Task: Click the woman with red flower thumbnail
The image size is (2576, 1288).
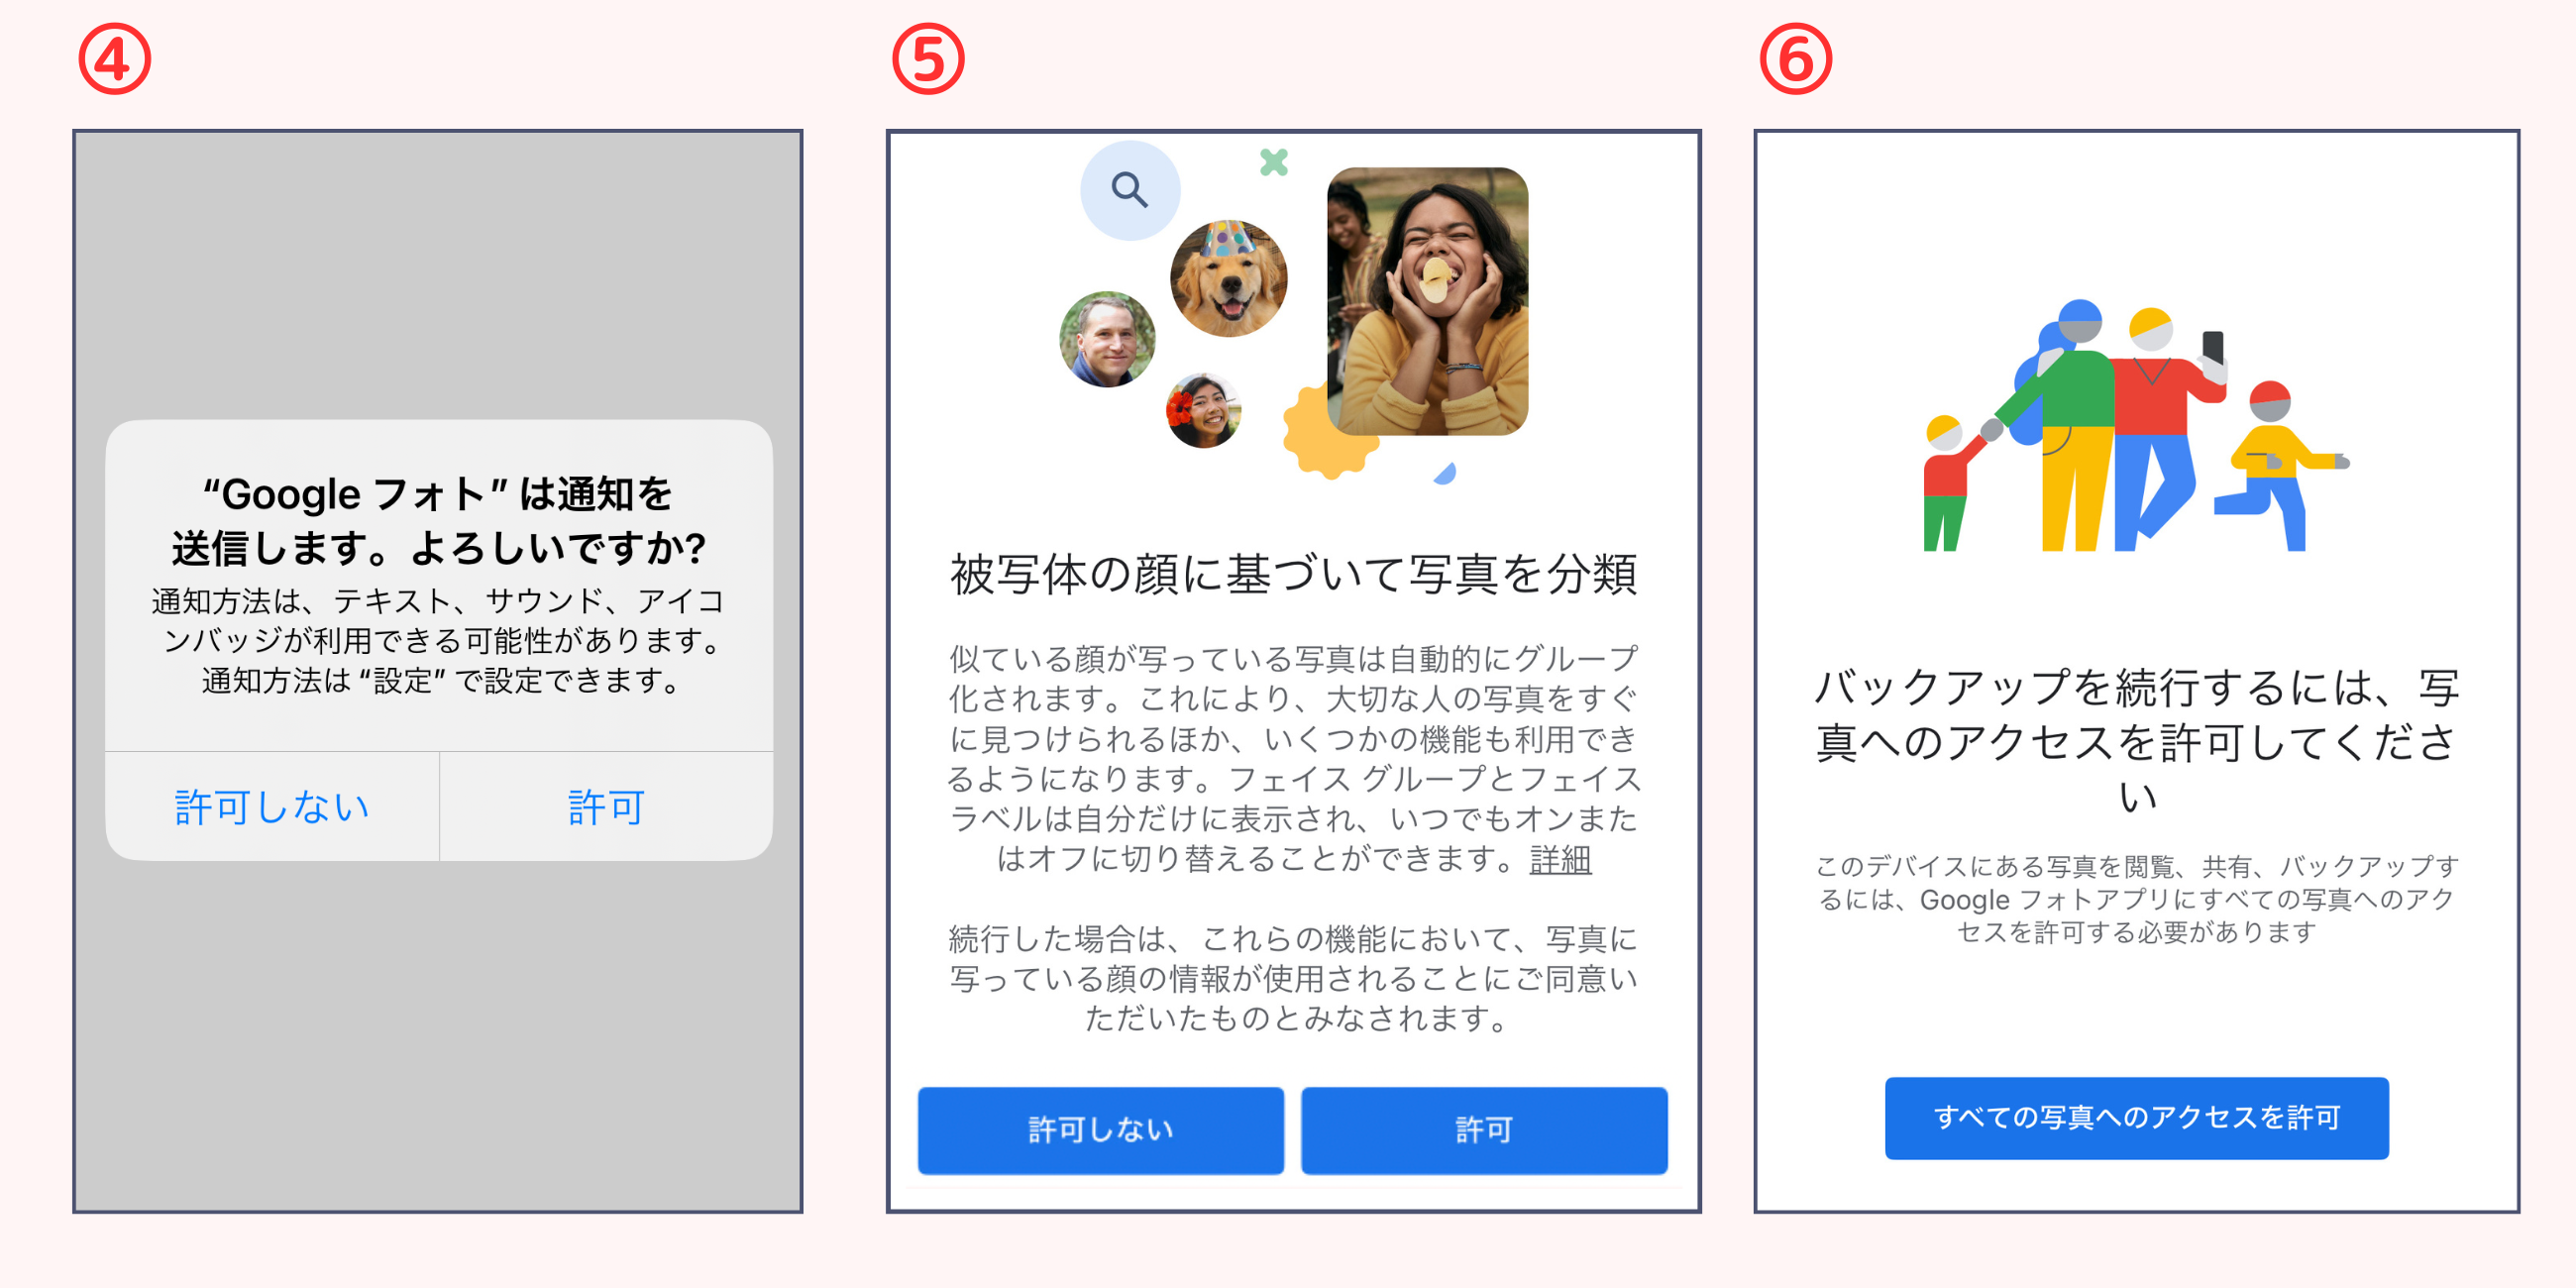Action: coord(1203,410)
